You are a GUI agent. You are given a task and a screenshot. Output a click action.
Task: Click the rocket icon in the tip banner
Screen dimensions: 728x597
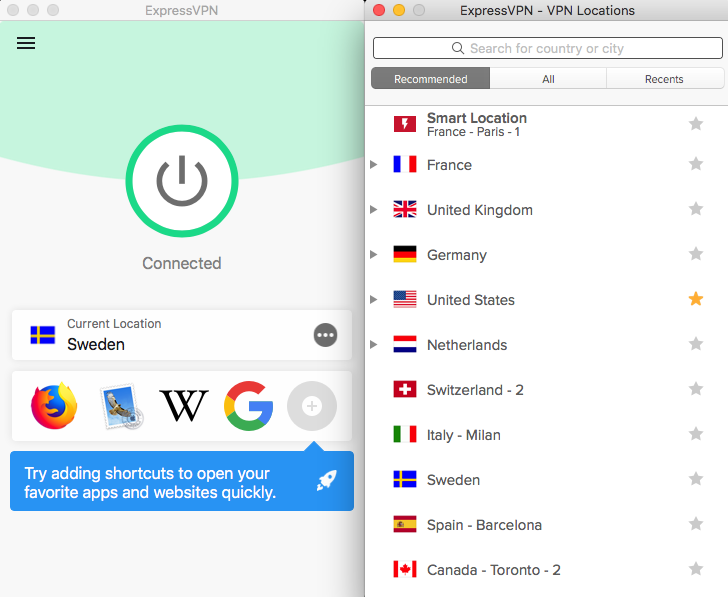click(326, 480)
